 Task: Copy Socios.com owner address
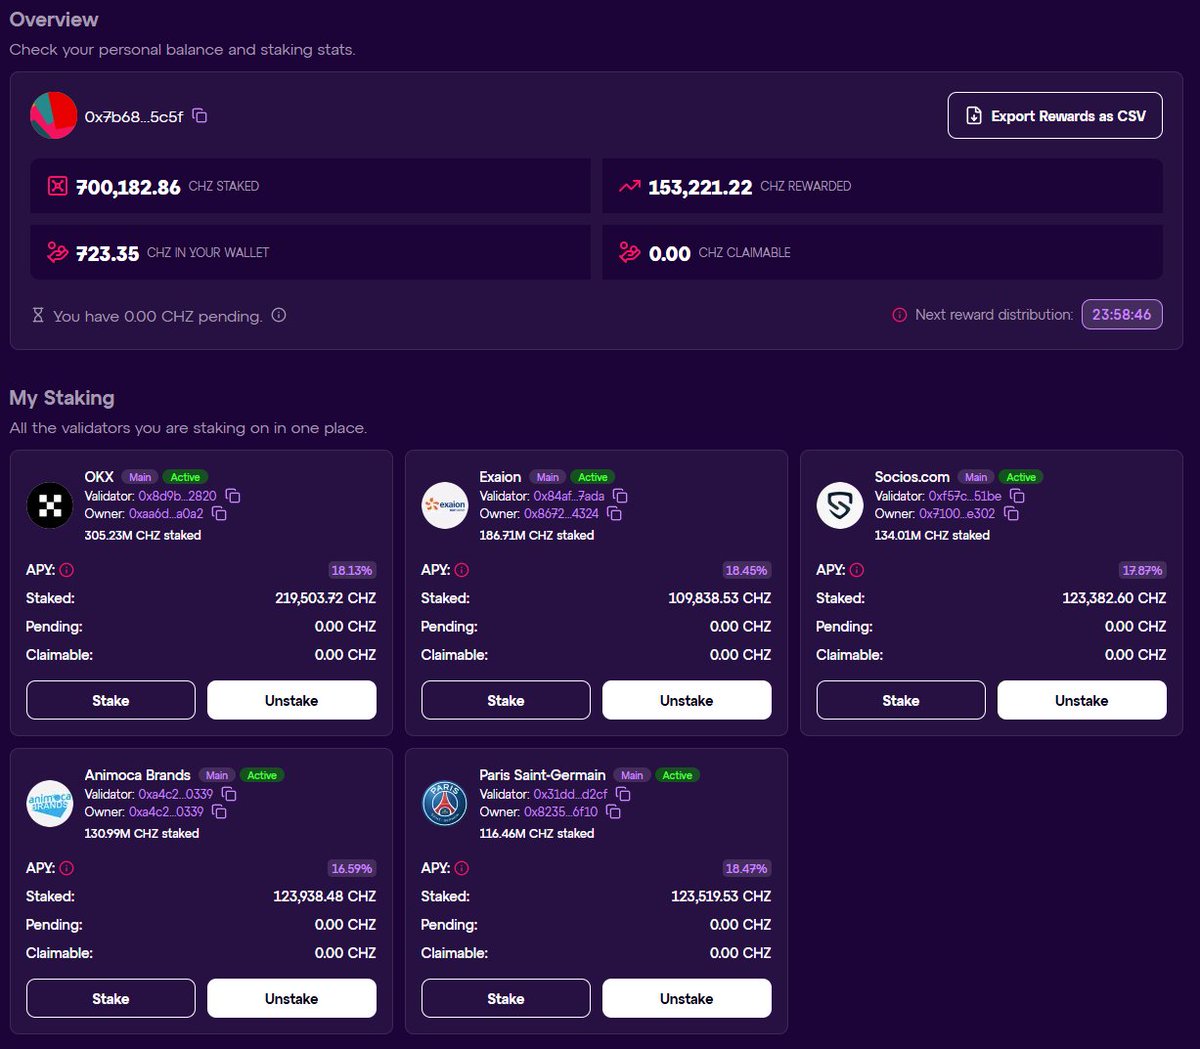pyautogui.click(x=1011, y=513)
